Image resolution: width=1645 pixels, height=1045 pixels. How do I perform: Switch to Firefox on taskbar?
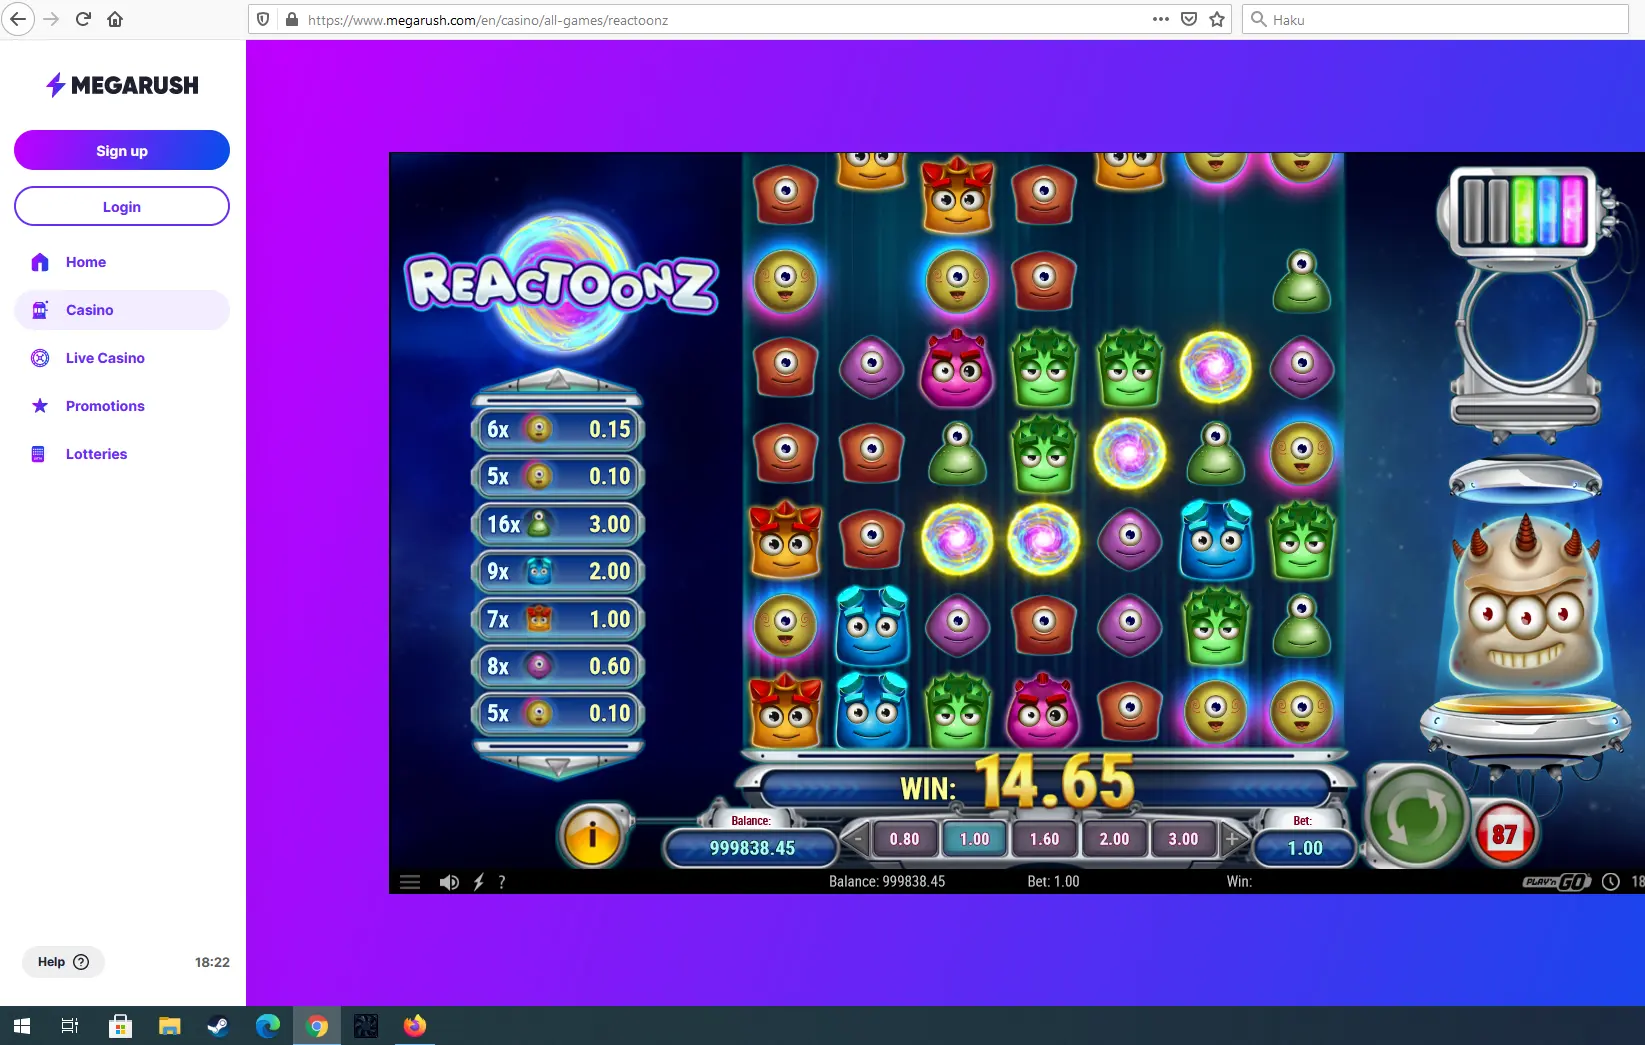click(414, 1026)
